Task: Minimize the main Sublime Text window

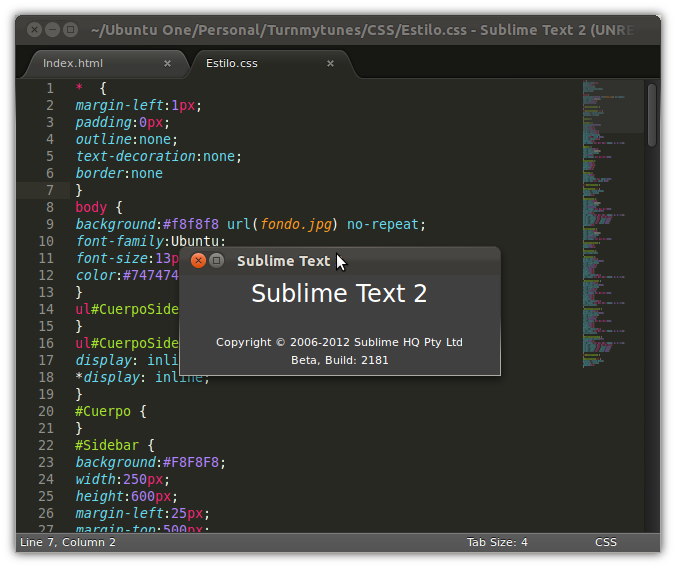Action: pos(53,30)
